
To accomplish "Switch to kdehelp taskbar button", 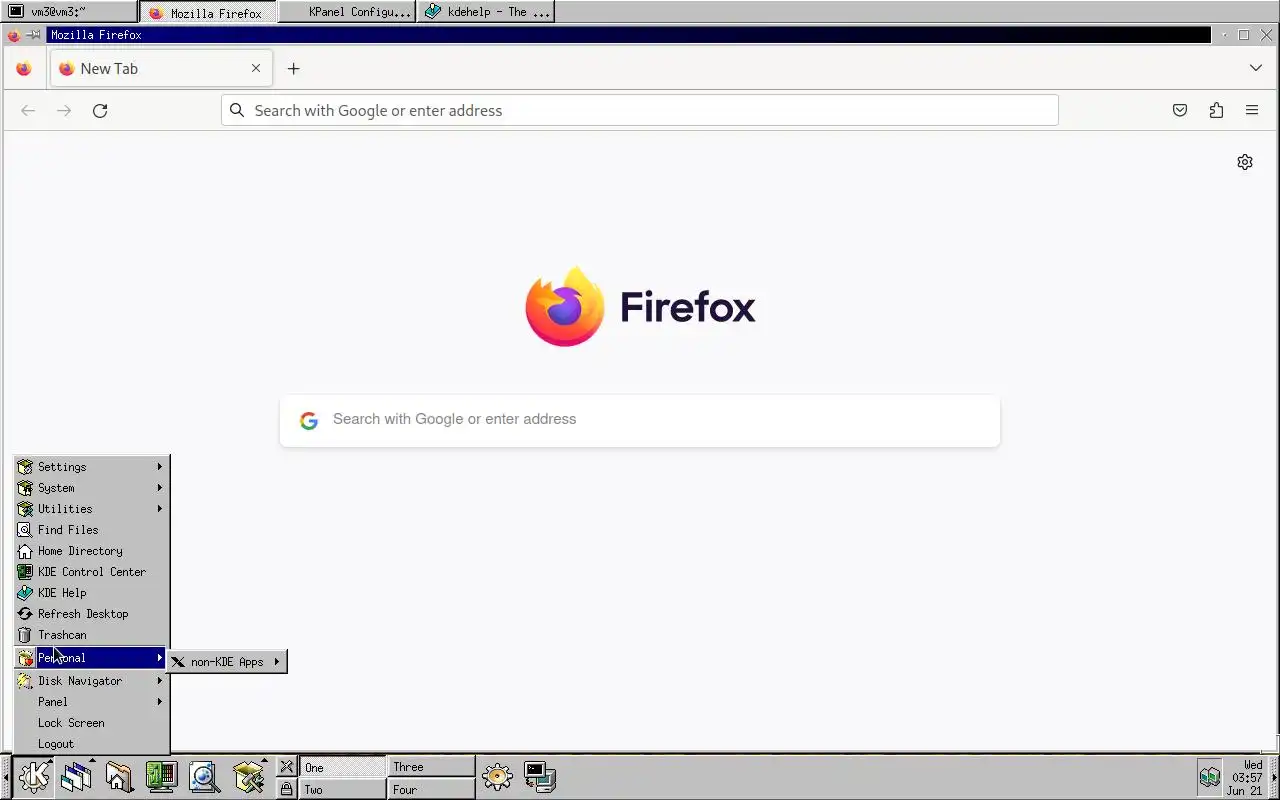I will click(485, 12).
